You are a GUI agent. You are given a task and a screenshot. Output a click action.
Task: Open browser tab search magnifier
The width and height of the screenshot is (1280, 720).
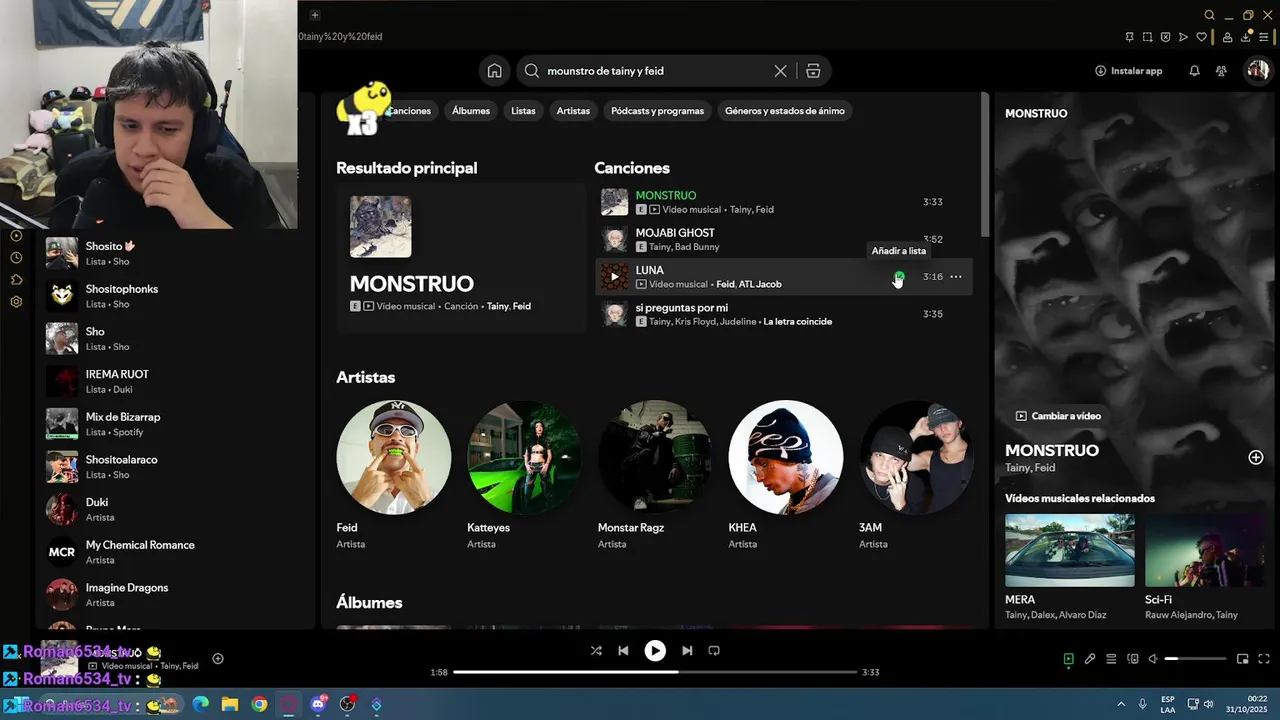coord(1209,15)
